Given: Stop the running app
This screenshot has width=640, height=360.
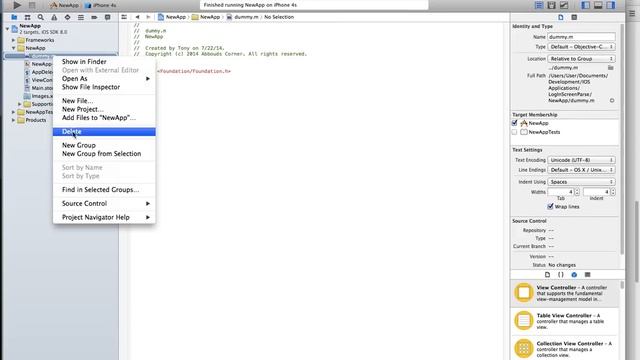Looking at the screenshot, I should (32, 5).
